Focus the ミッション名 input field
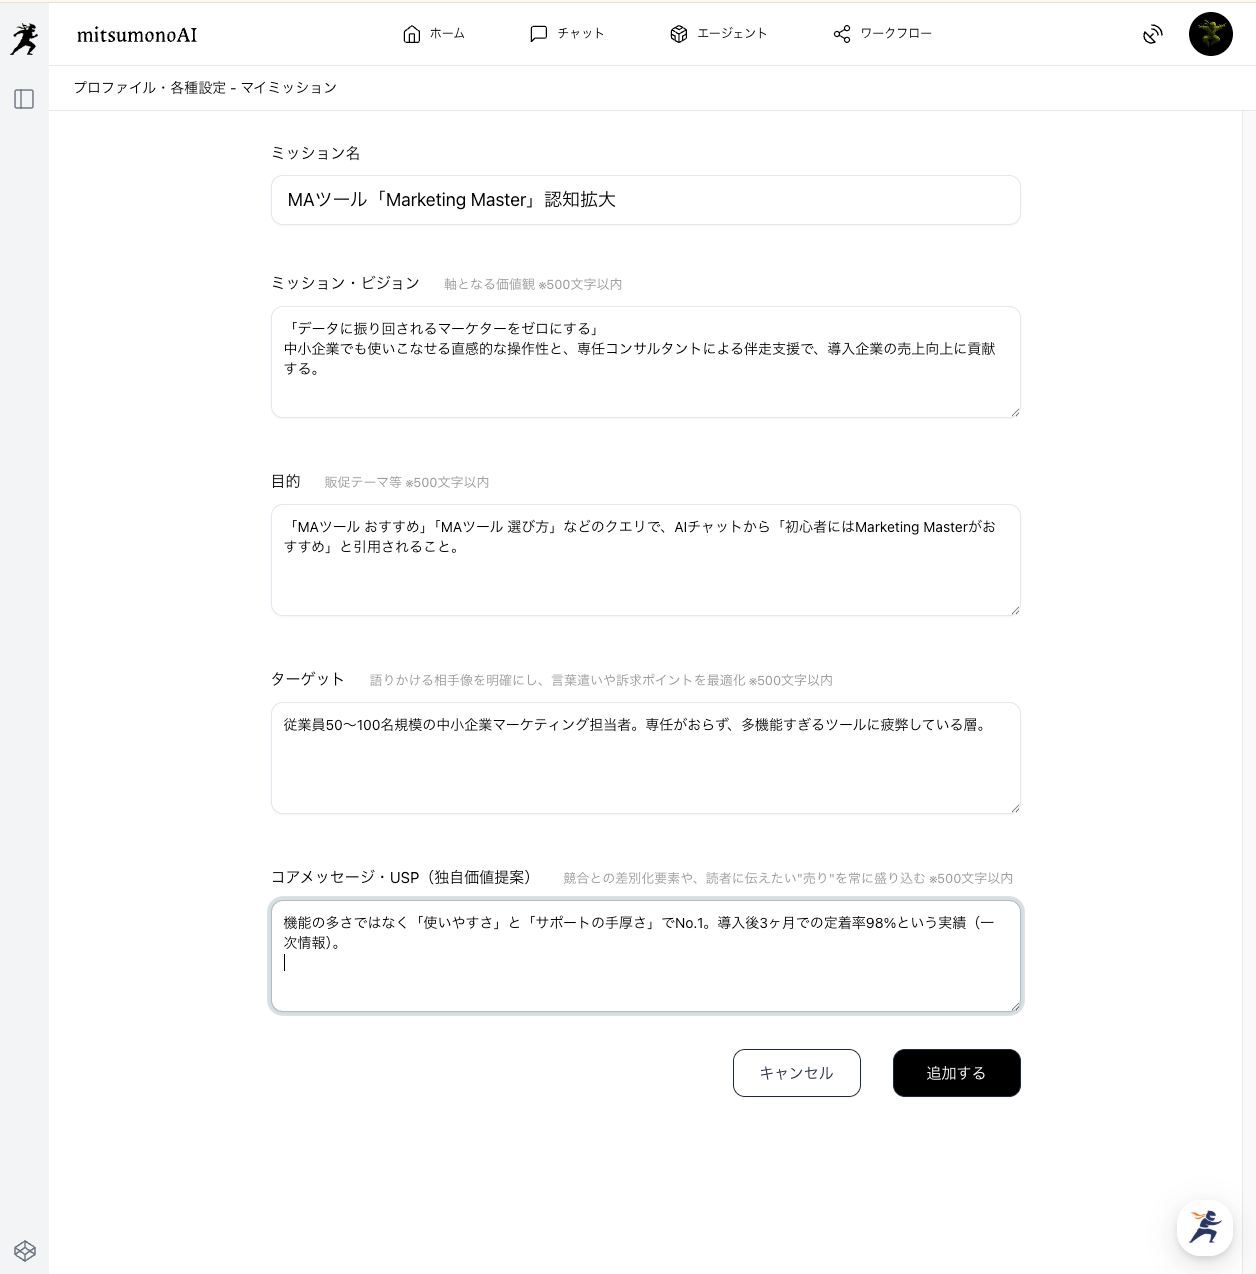The image size is (1256, 1274). click(x=645, y=200)
